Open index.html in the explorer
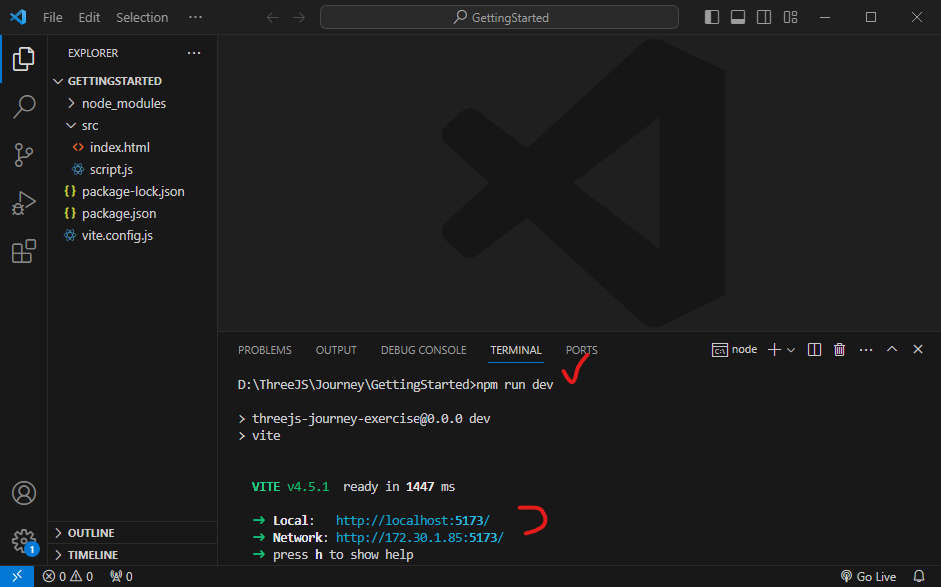Viewport: 941px width, 587px height. coord(133,147)
